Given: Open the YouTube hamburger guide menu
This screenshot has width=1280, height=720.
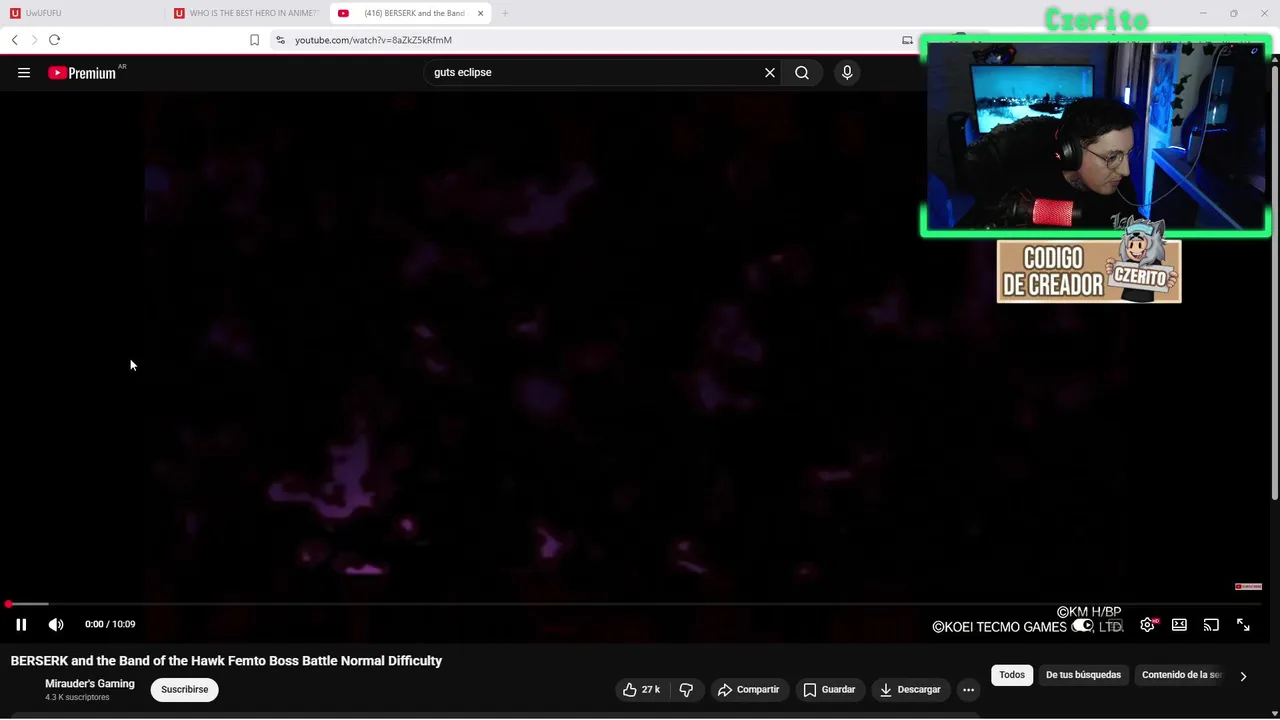Looking at the screenshot, I should 24,72.
